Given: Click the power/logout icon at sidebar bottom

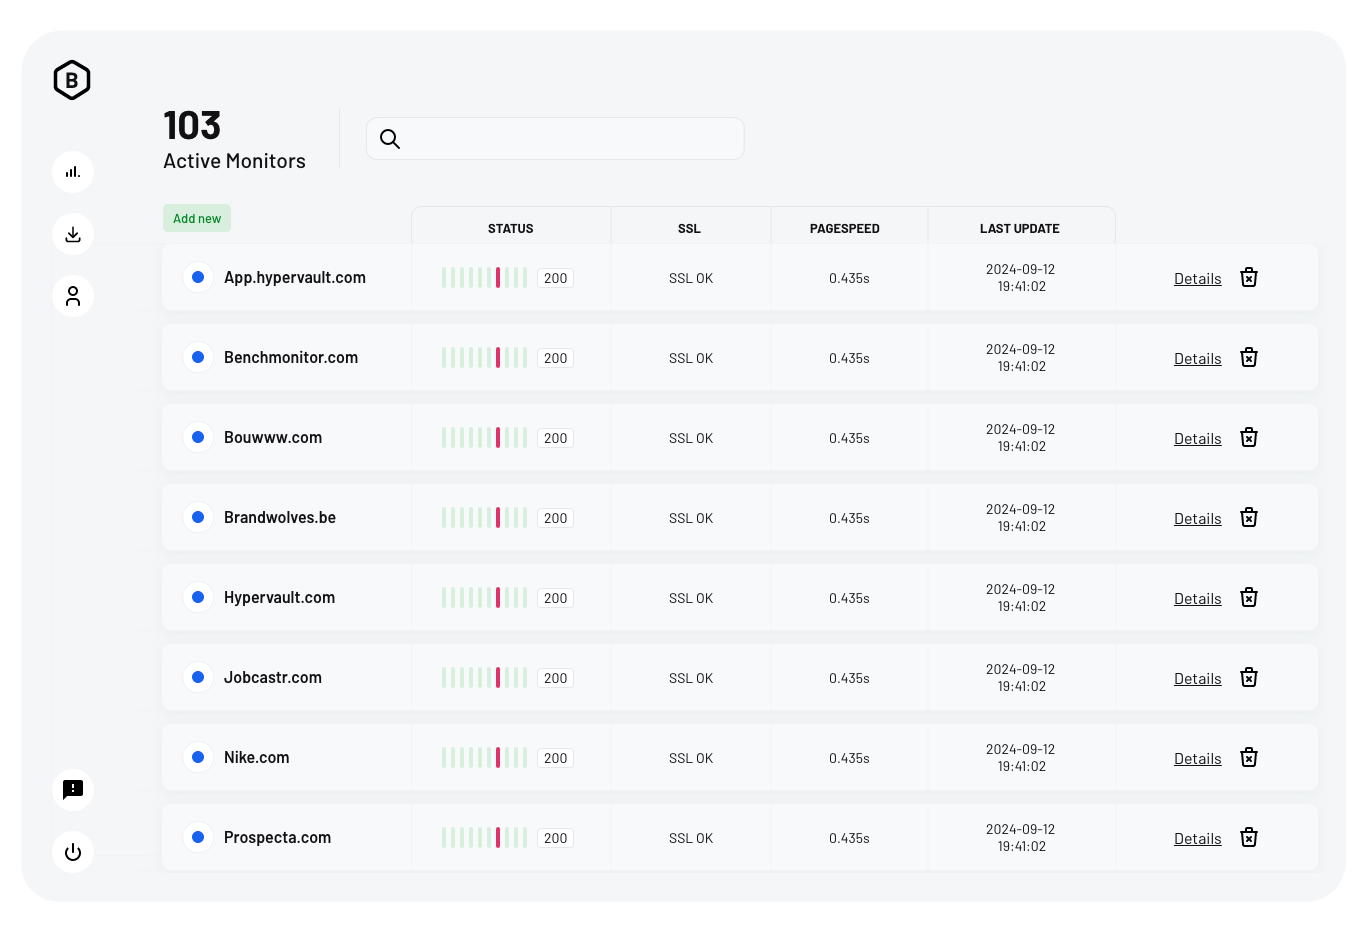Looking at the screenshot, I should point(72,852).
